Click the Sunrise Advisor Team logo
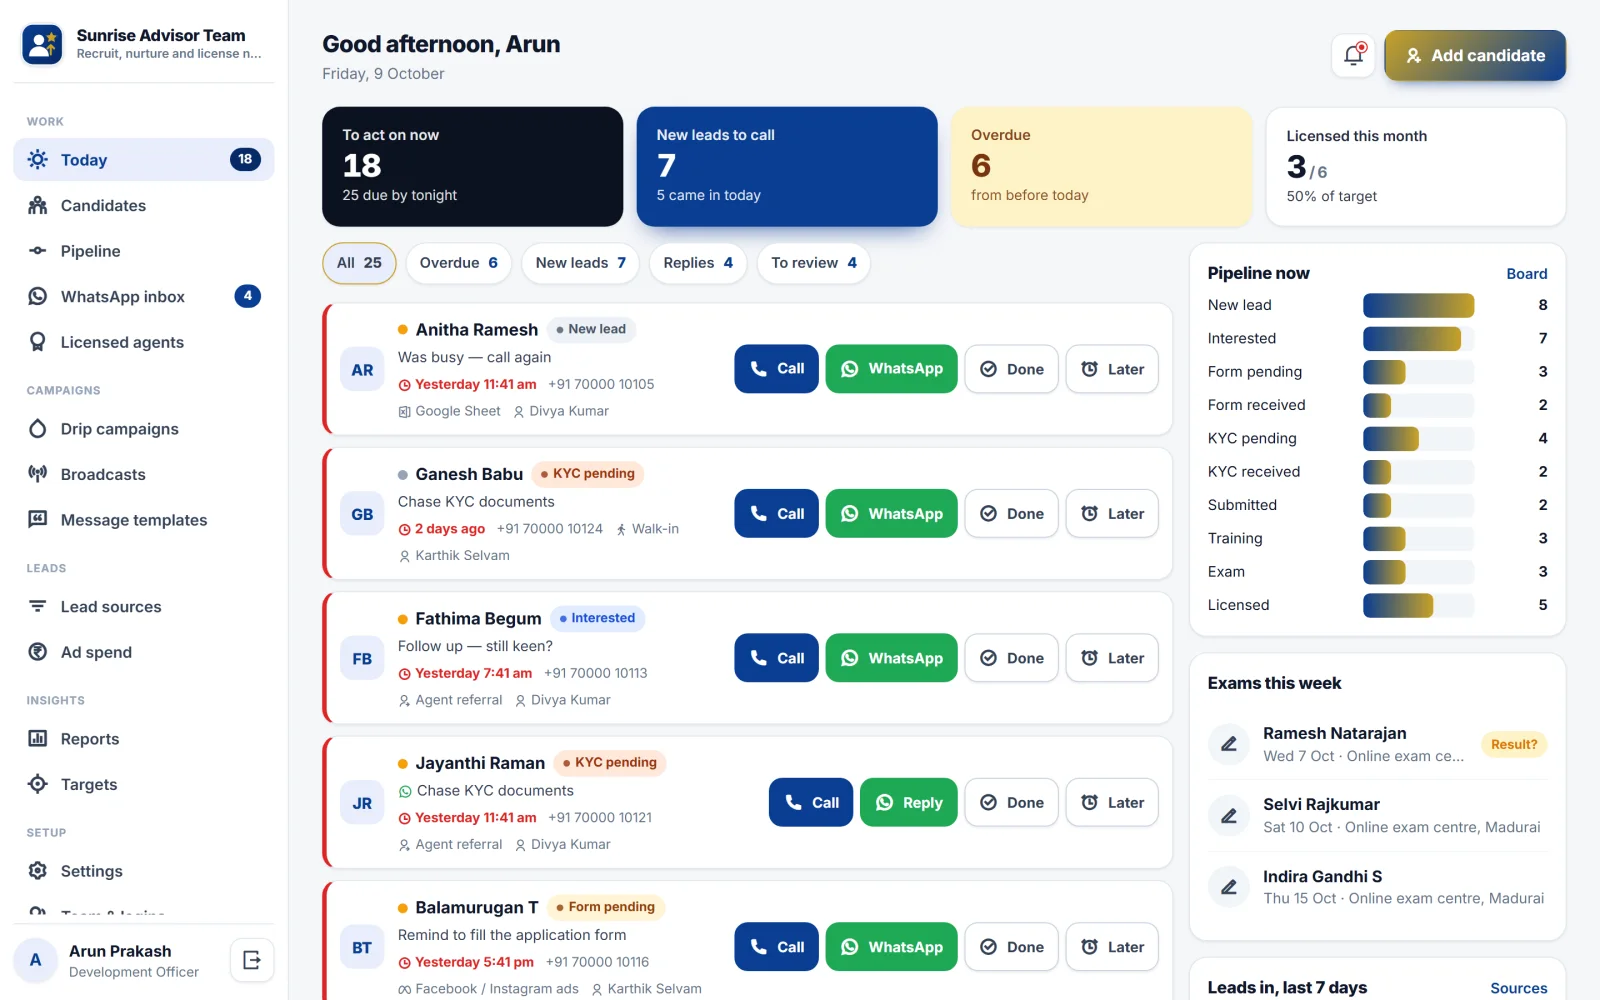 click(42, 44)
